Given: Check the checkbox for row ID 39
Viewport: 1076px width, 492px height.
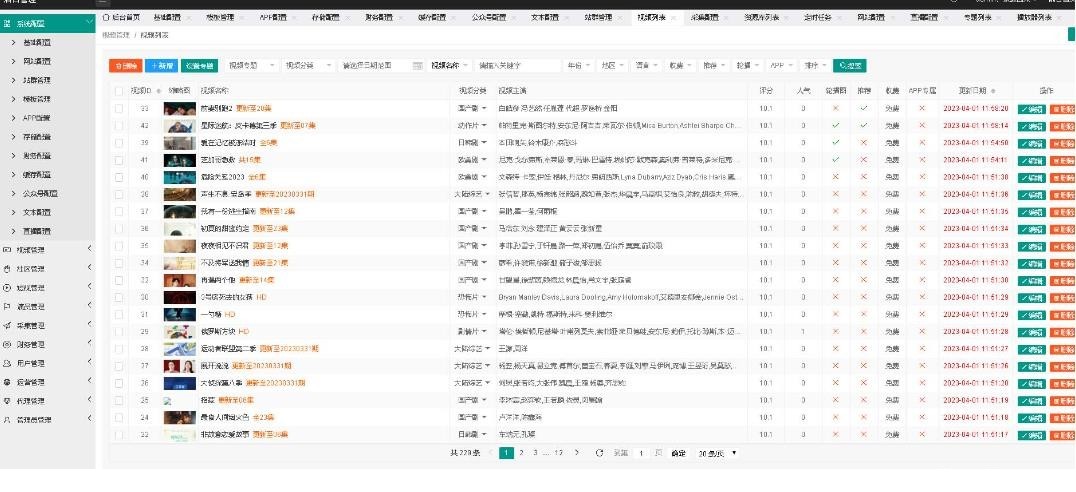Looking at the screenshot, I should (x=119, y=143).
